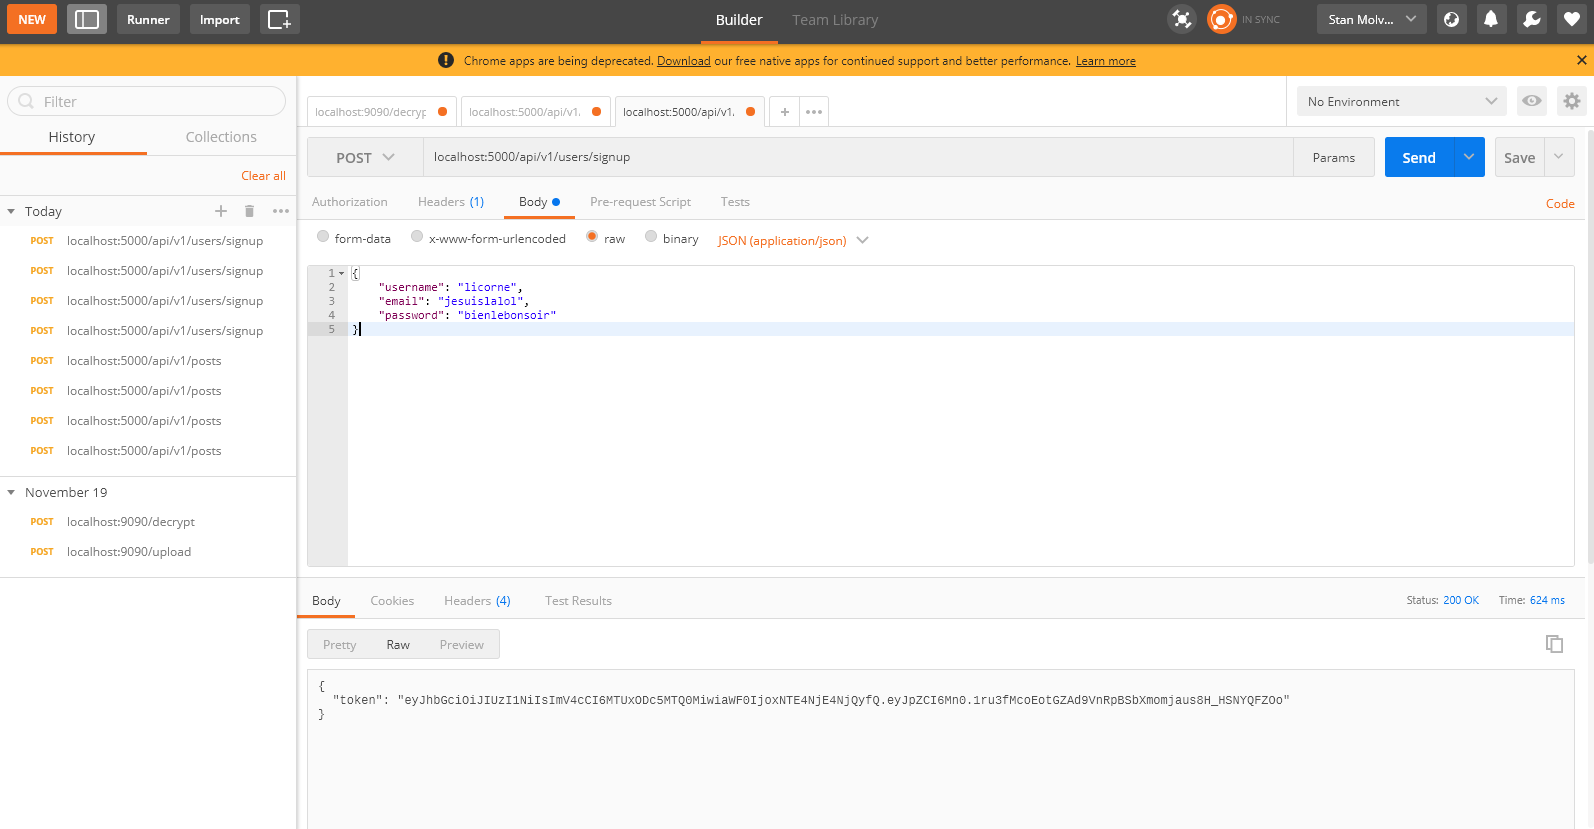This screenshot has height=829, width=1594.
Task: Follow the Download native app link
Action: 683,61
